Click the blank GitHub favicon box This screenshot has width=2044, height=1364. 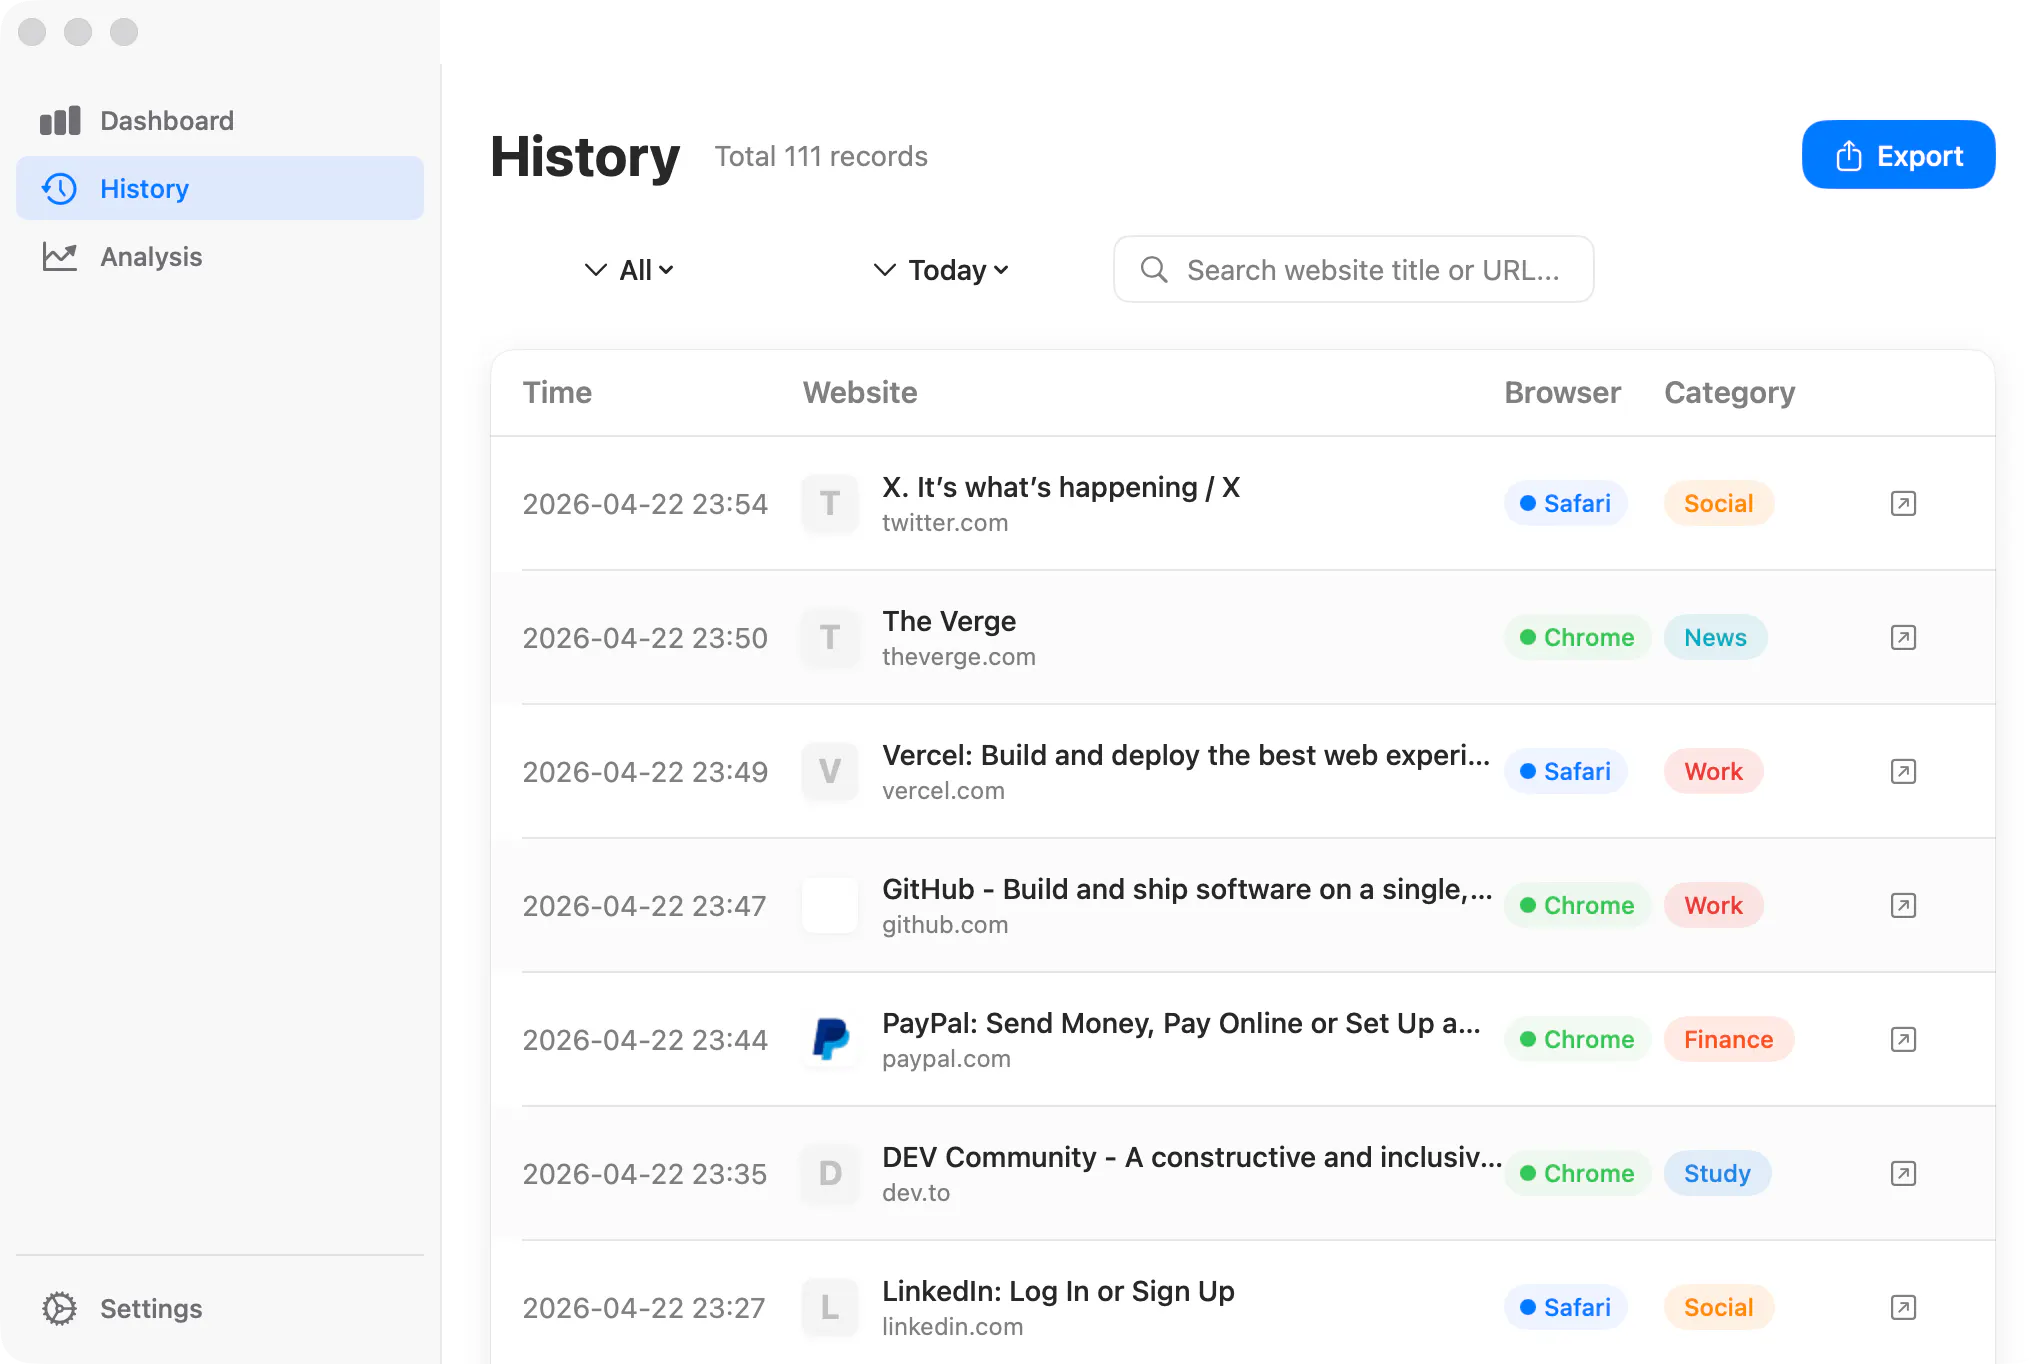point(830,906)
